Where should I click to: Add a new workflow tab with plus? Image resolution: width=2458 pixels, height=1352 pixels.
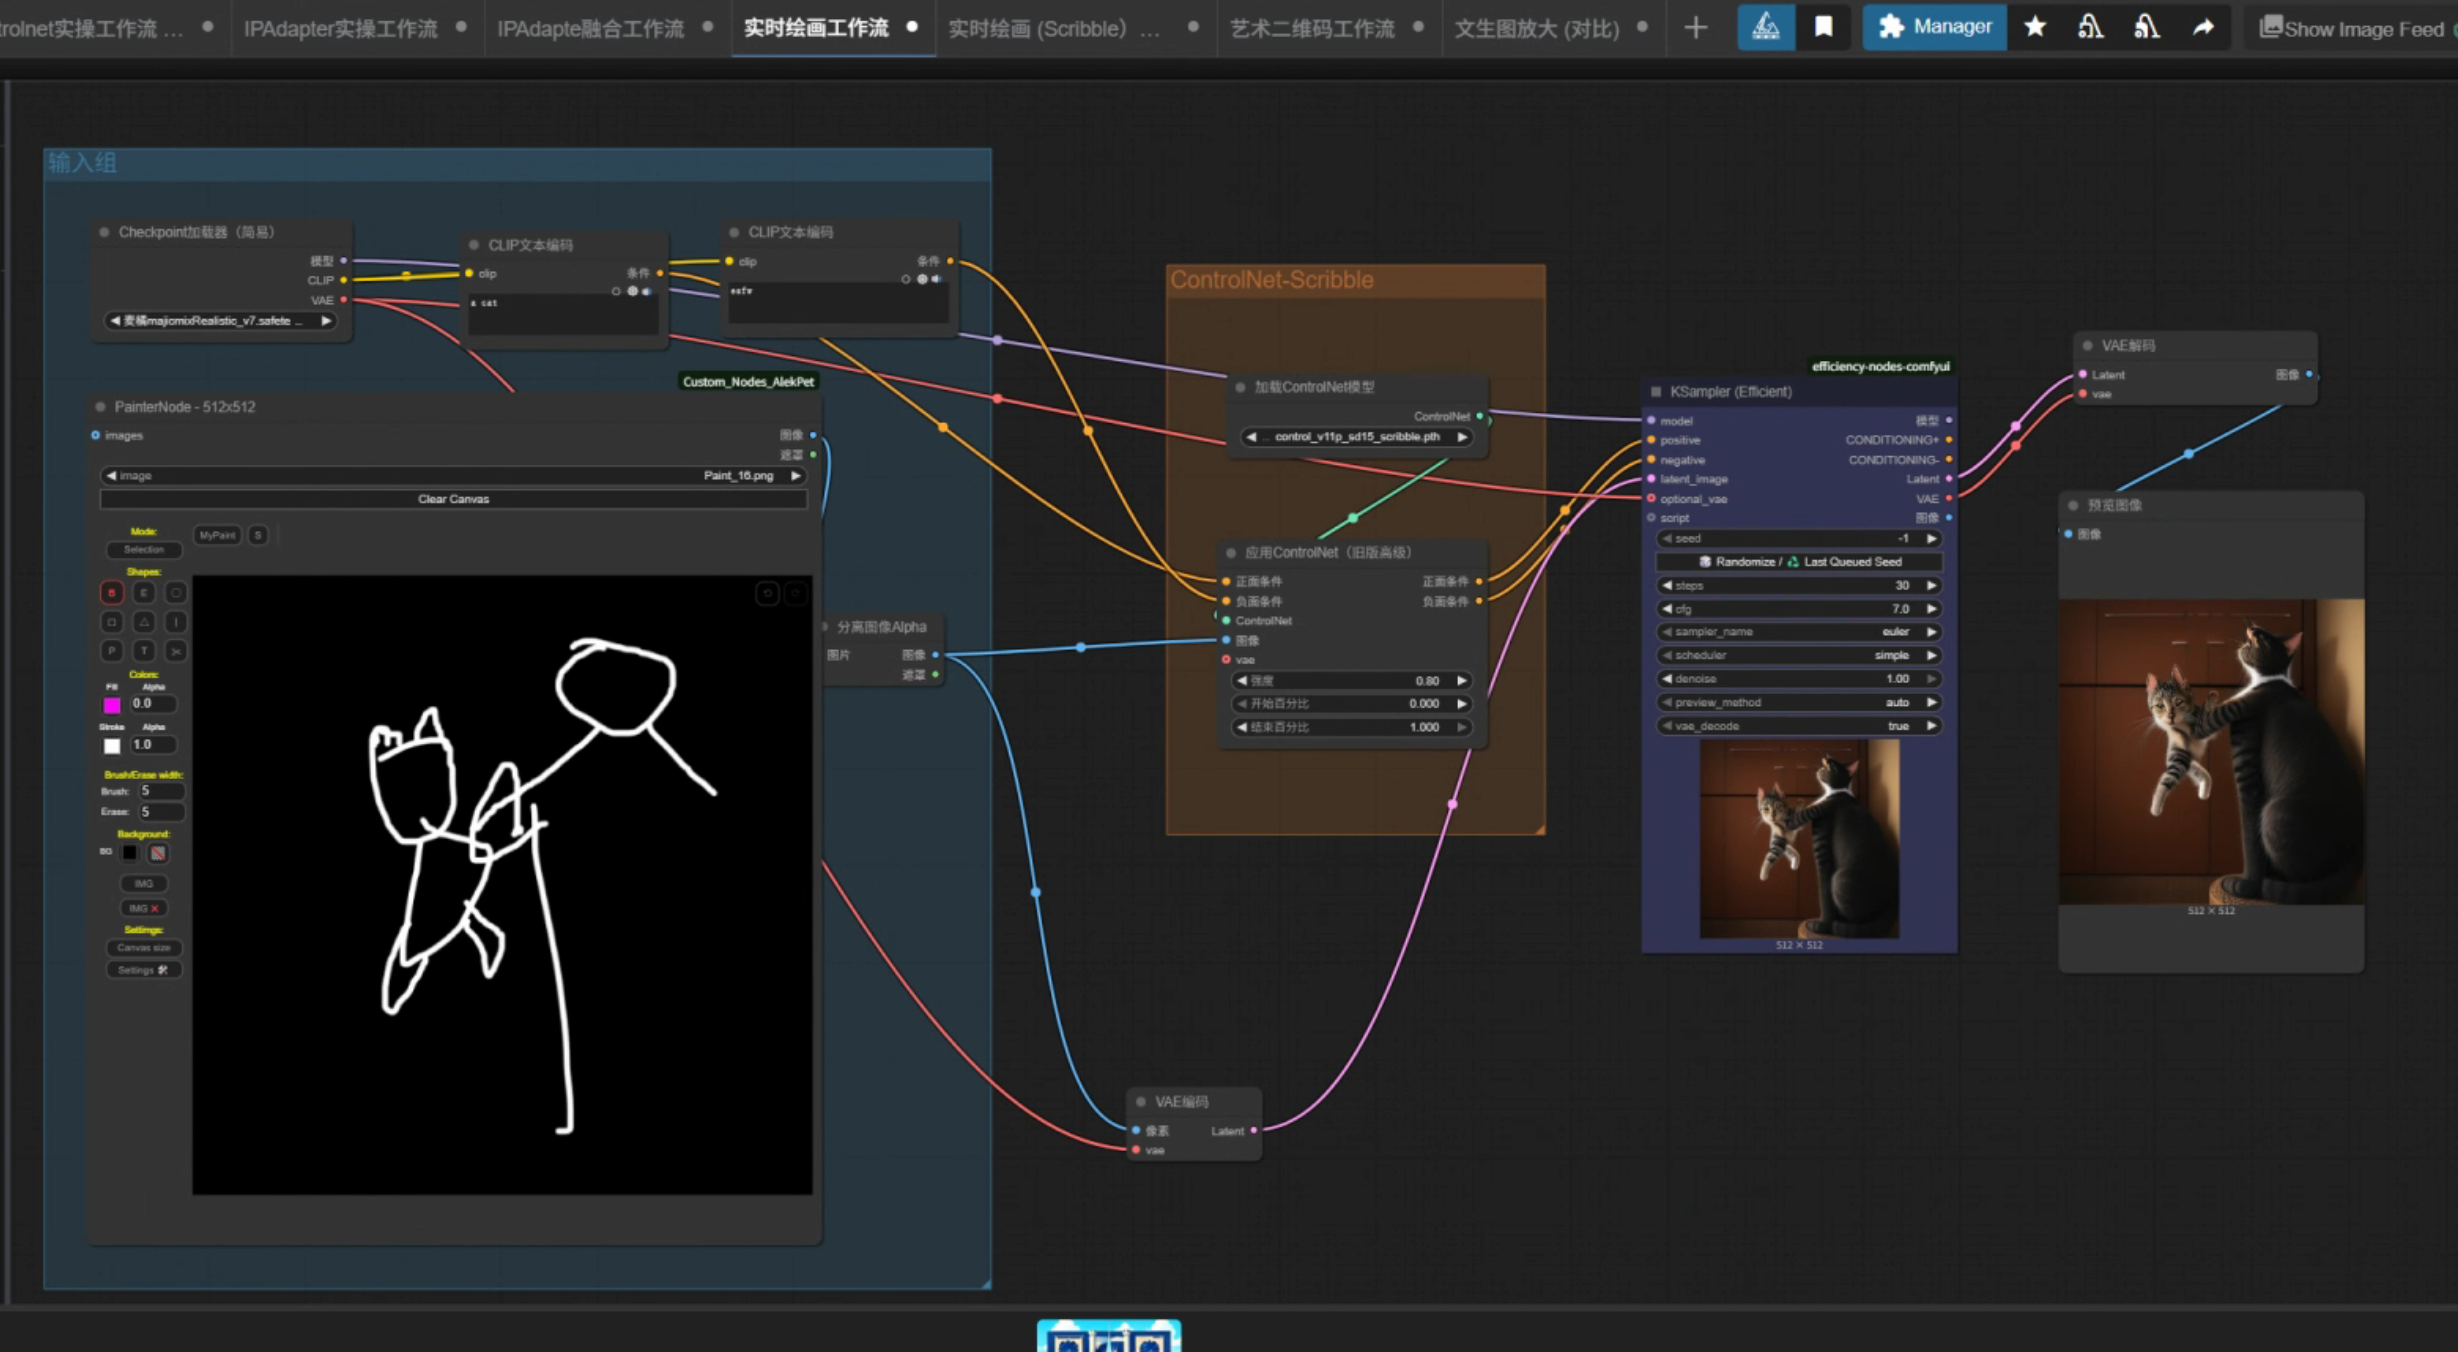coord(1695,28)
